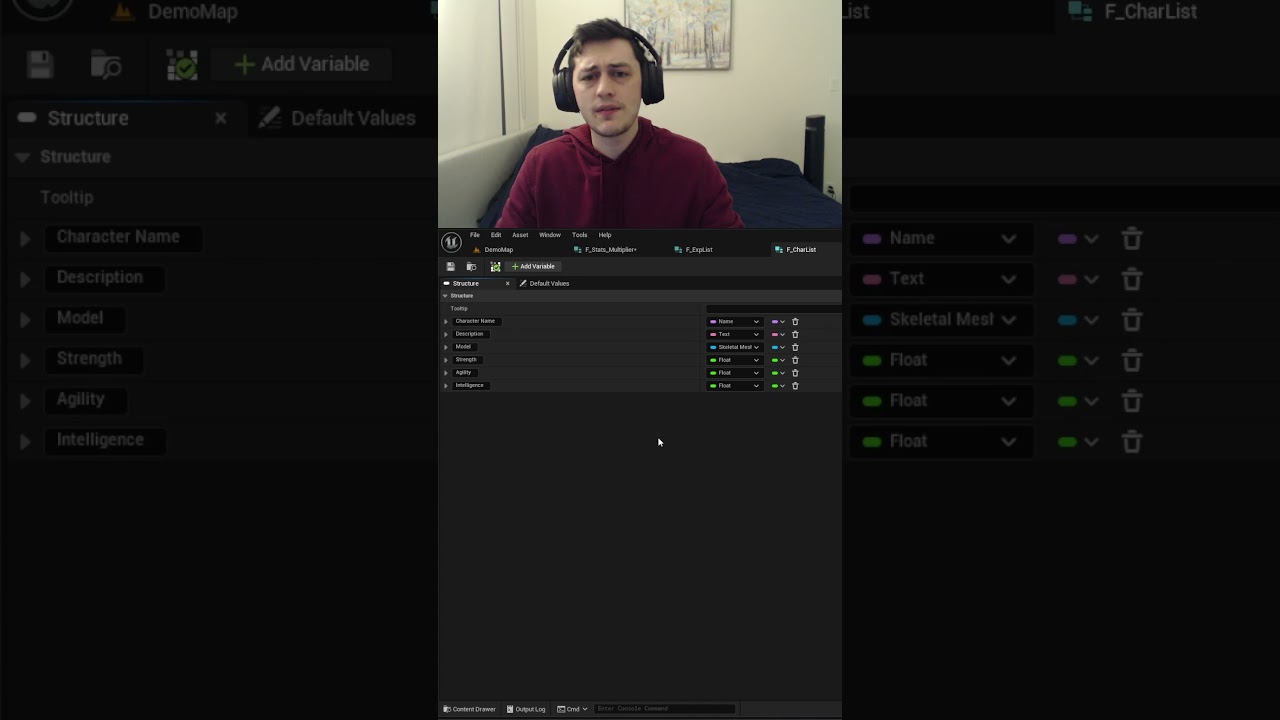Click the Tooltip text field
Viewport: 1280px width, 720px height.
(x=773, y=309)
